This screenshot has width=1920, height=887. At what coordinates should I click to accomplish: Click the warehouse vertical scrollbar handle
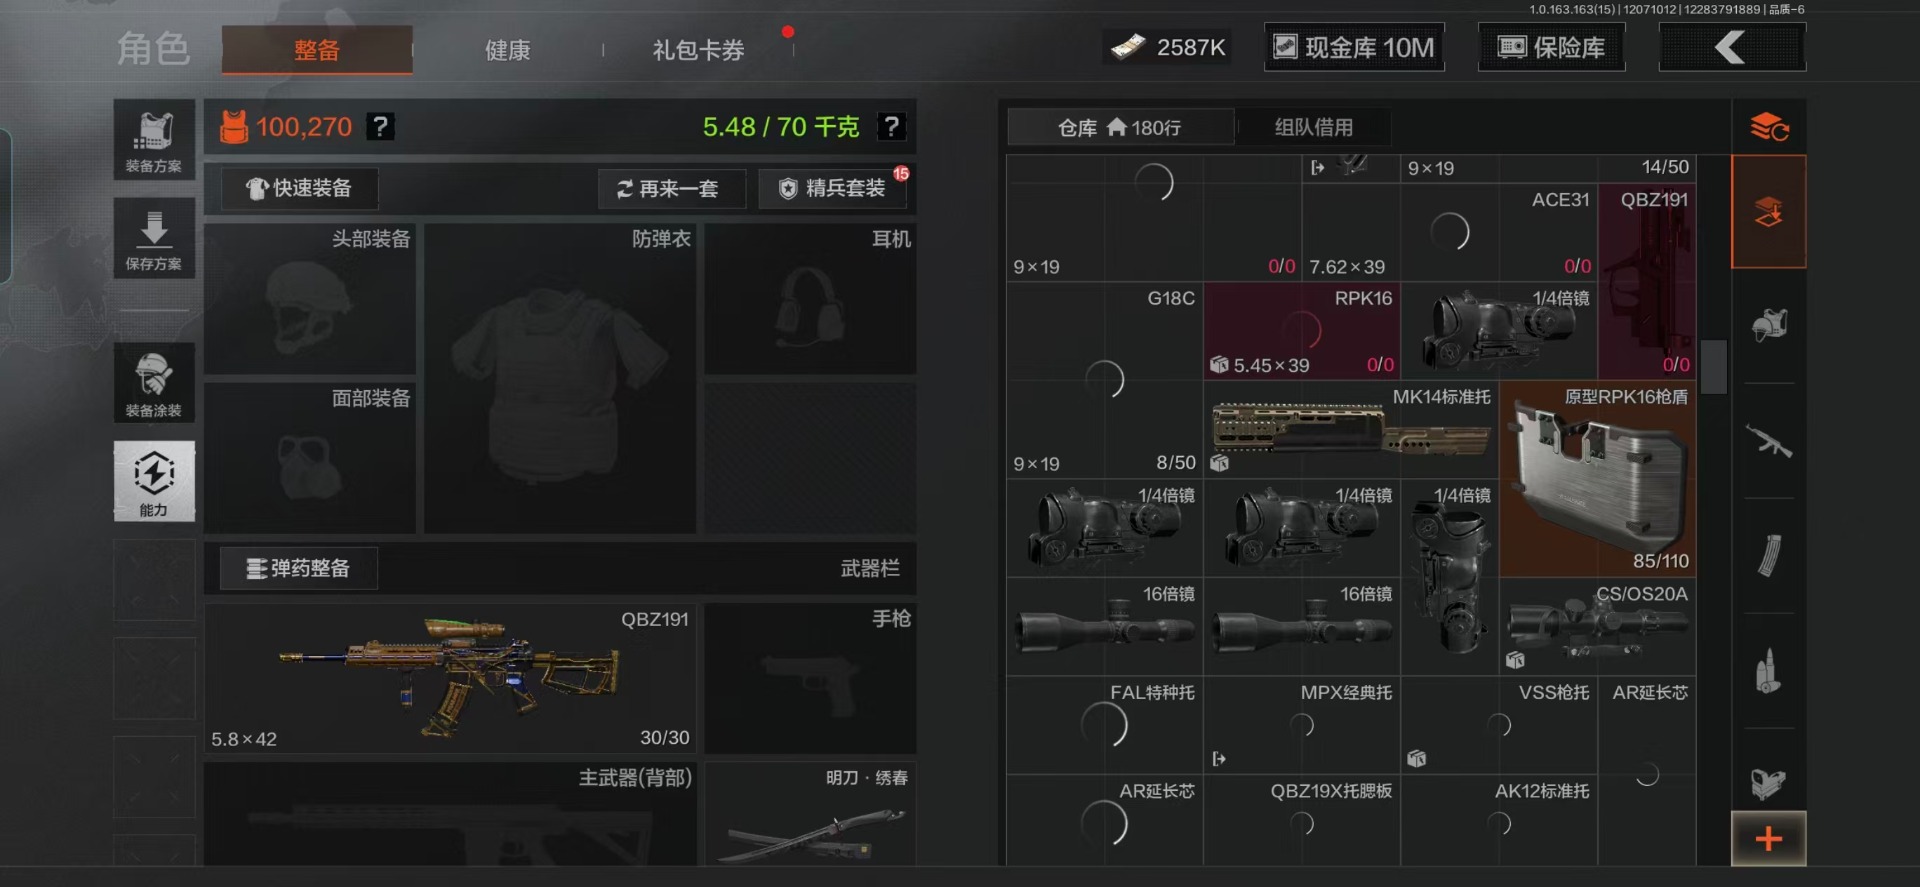1714,367
